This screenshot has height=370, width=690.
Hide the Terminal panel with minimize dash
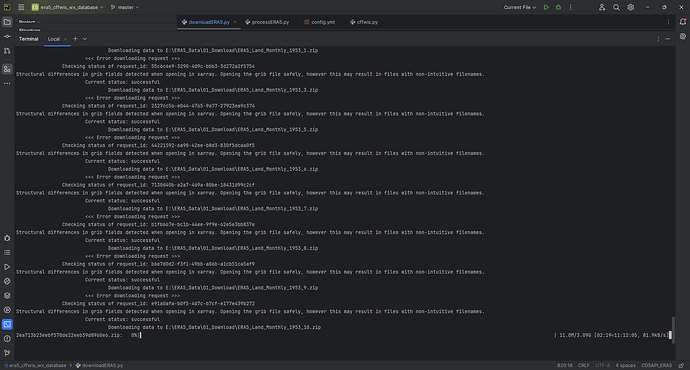coord(668,39)
